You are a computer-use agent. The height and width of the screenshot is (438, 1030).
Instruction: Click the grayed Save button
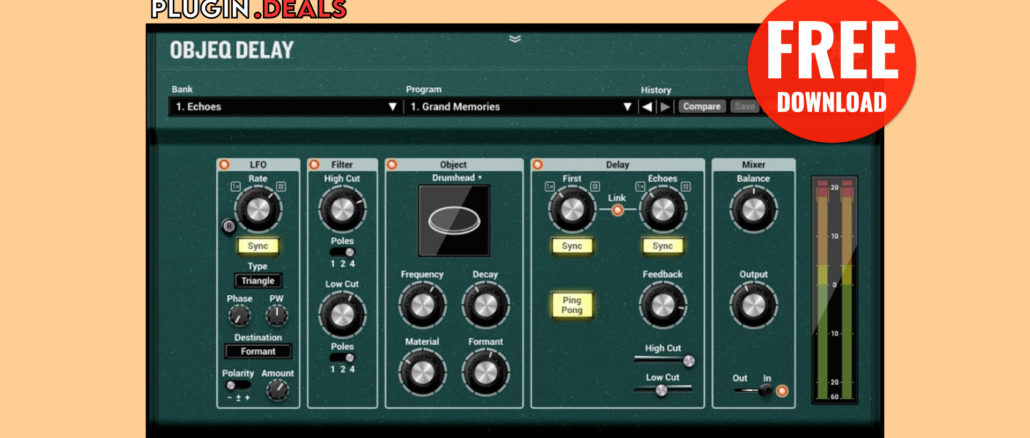(744, 106)
